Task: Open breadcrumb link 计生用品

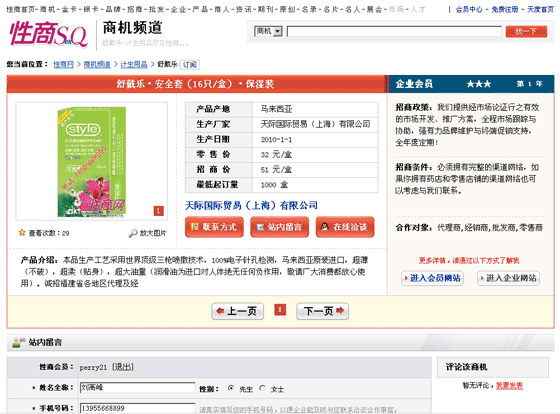Action: coord(134,65)
